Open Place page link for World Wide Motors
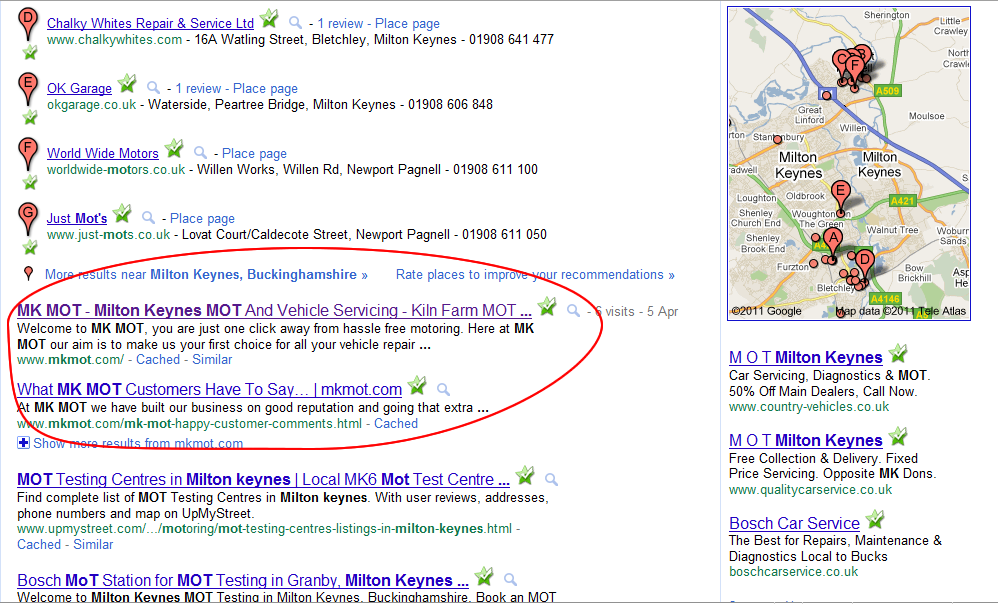The width and height of the screenshot is (998, 604). 254,153
